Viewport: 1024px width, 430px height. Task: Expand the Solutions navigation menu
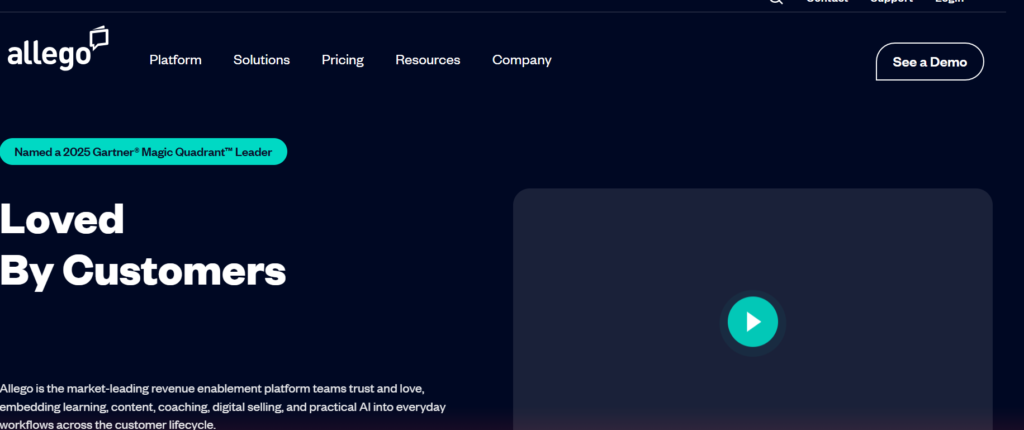tap(261, 60)
